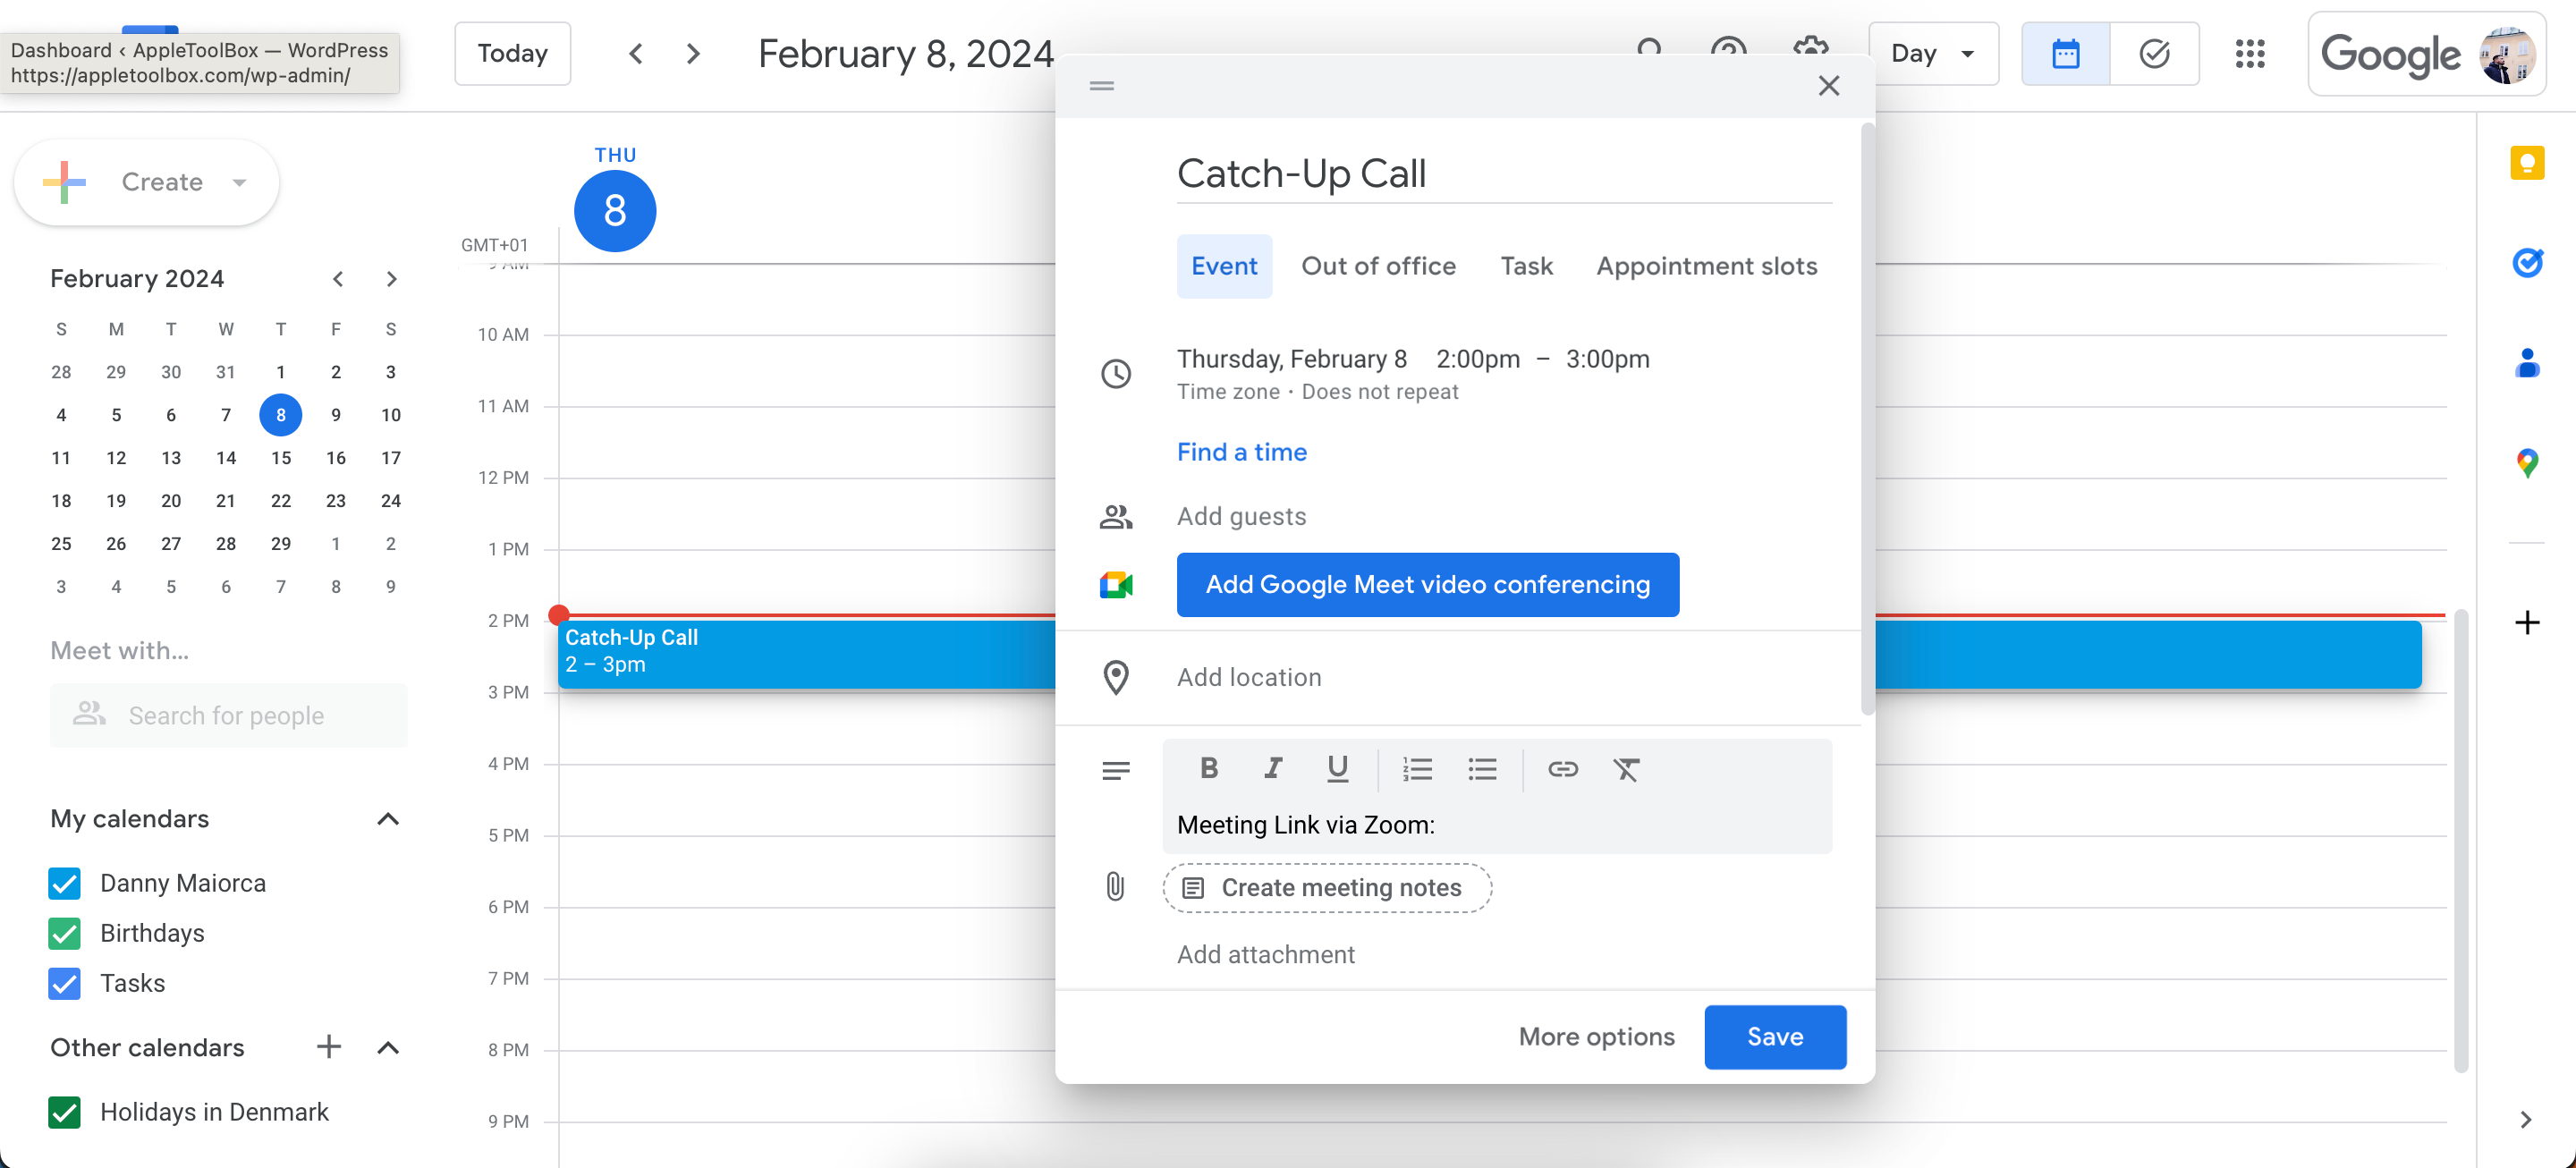Insert a numbered list in description

[x=1418, y=769]
